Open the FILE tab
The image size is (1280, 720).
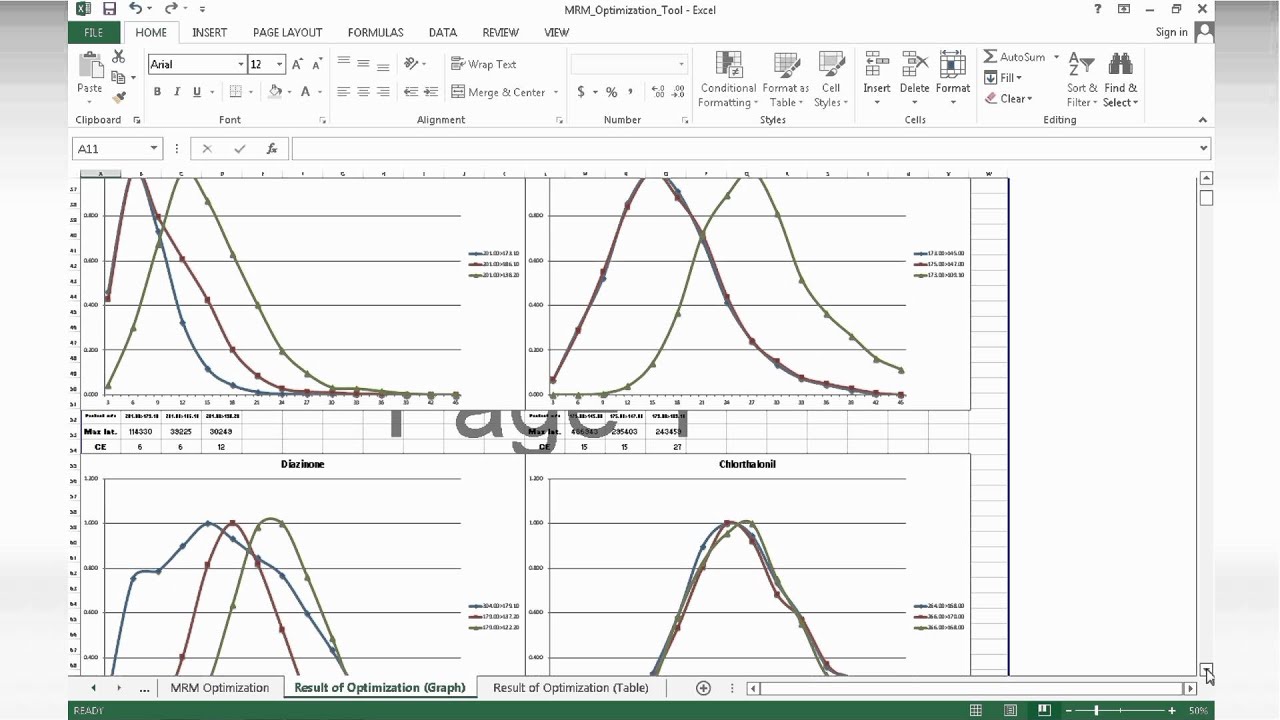coord(93,32)
